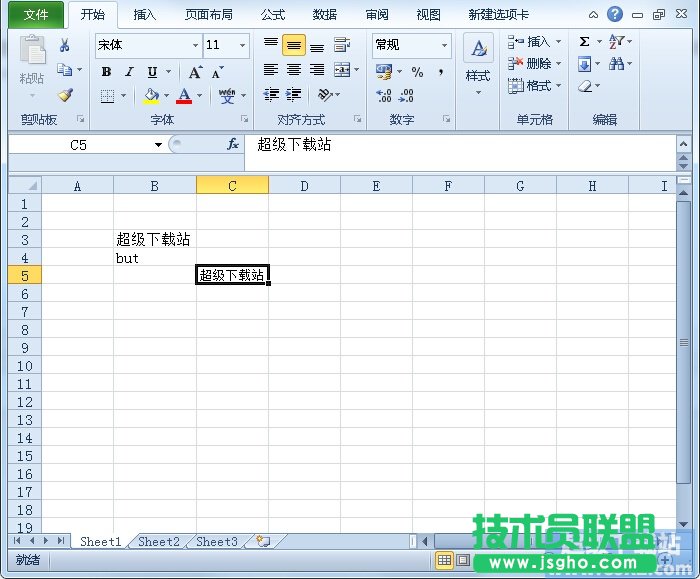Open the Insert Function fx button

coord(233,144)
